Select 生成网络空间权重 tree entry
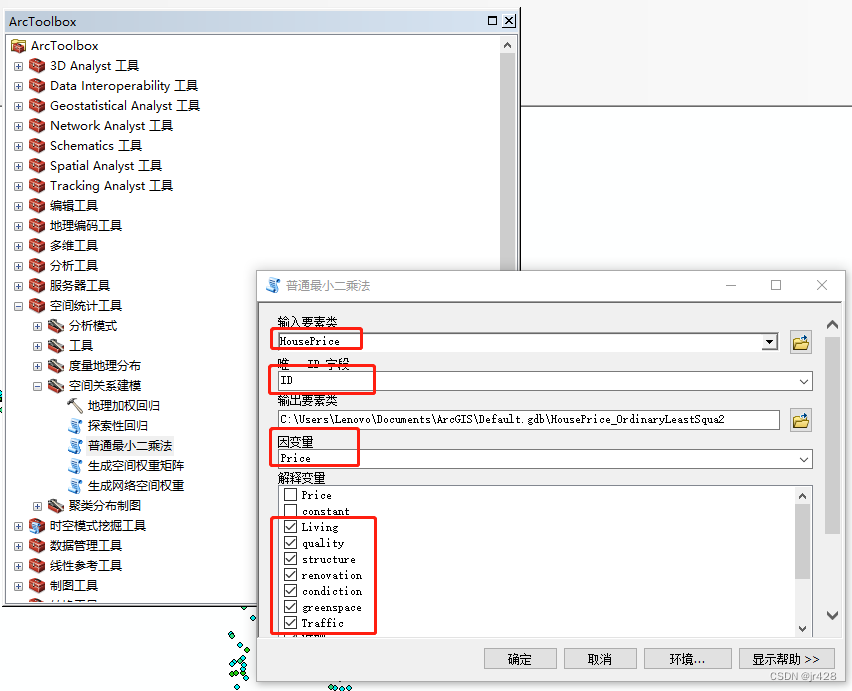 (x=136, y=486)
